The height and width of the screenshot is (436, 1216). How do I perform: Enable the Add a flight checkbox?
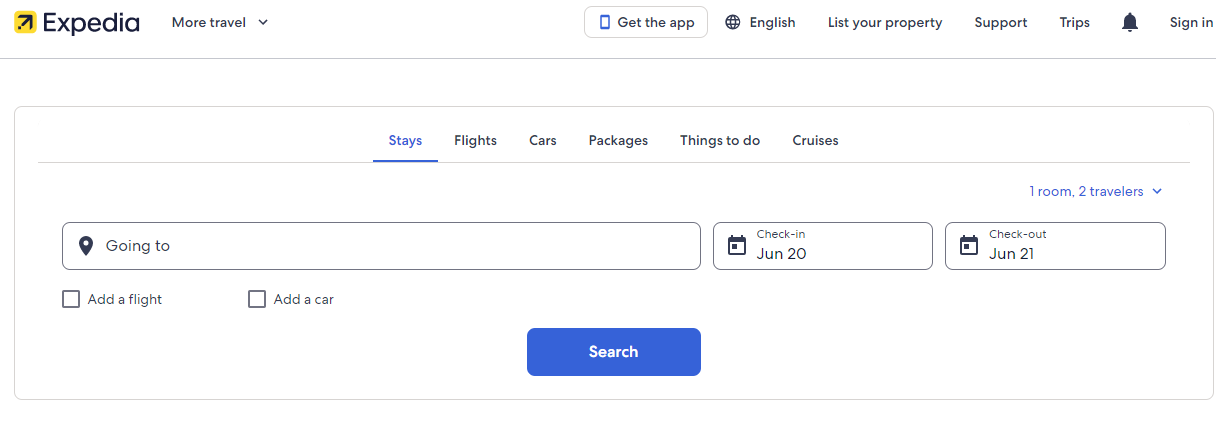click(x=71, y=299)
